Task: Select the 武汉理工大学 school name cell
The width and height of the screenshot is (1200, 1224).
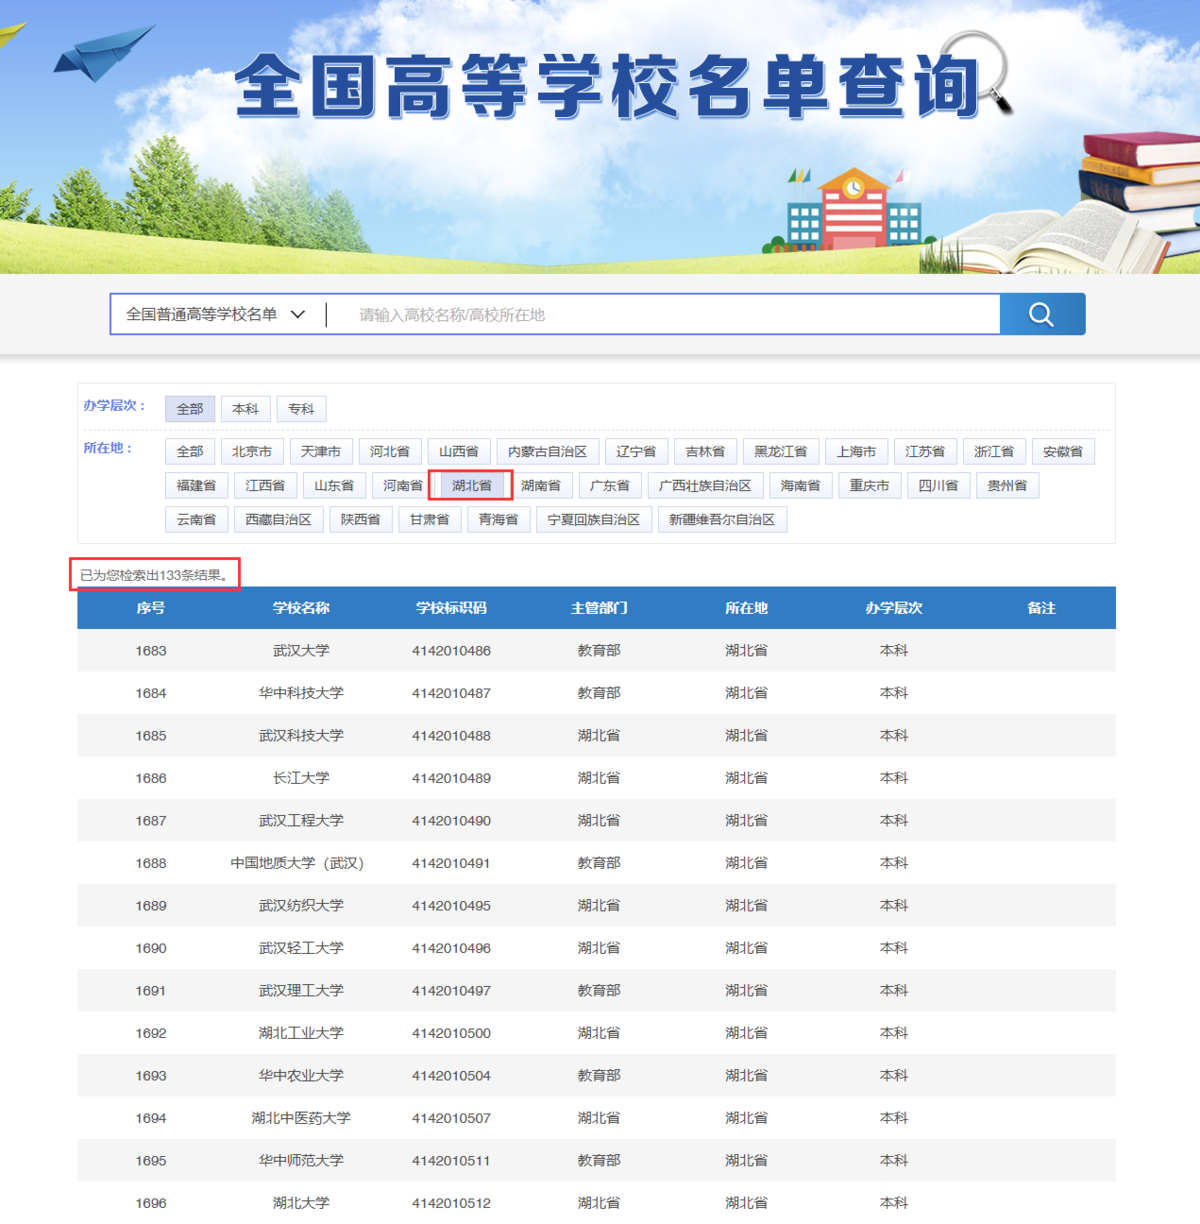Action: 301,991
